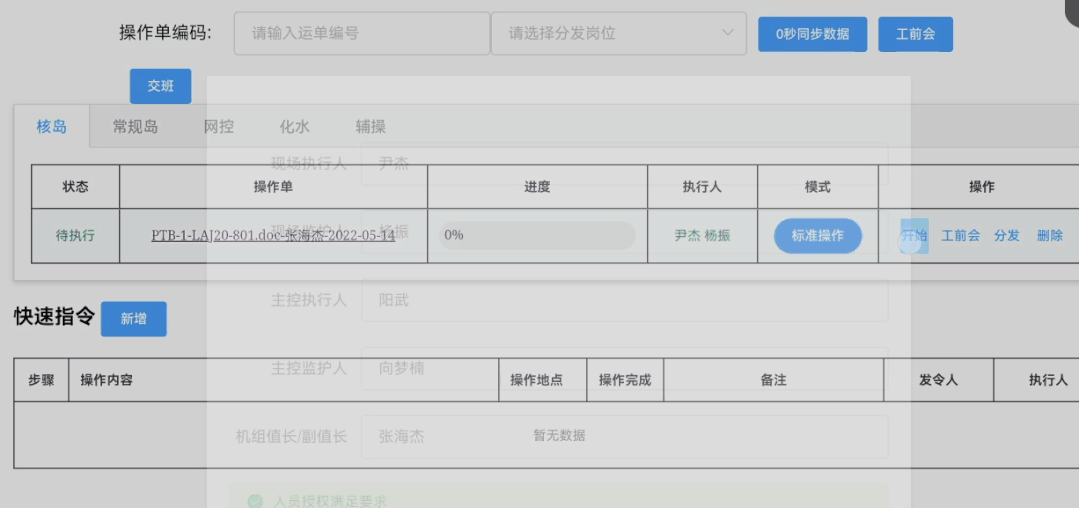Viewport: 1079px width, 508px height.
Task: Select the 核岛 tab
Action: click(52, 127)
